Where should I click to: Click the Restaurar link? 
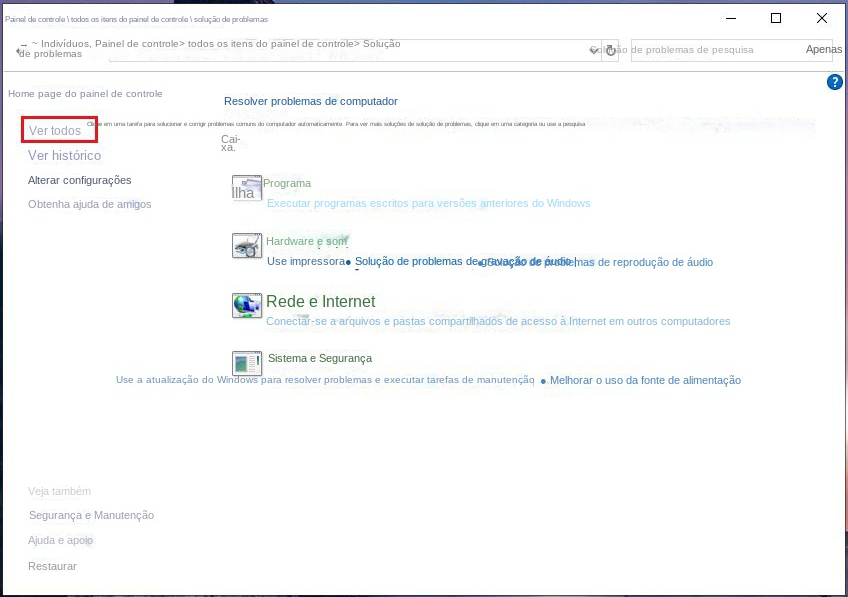pos(52,566)
